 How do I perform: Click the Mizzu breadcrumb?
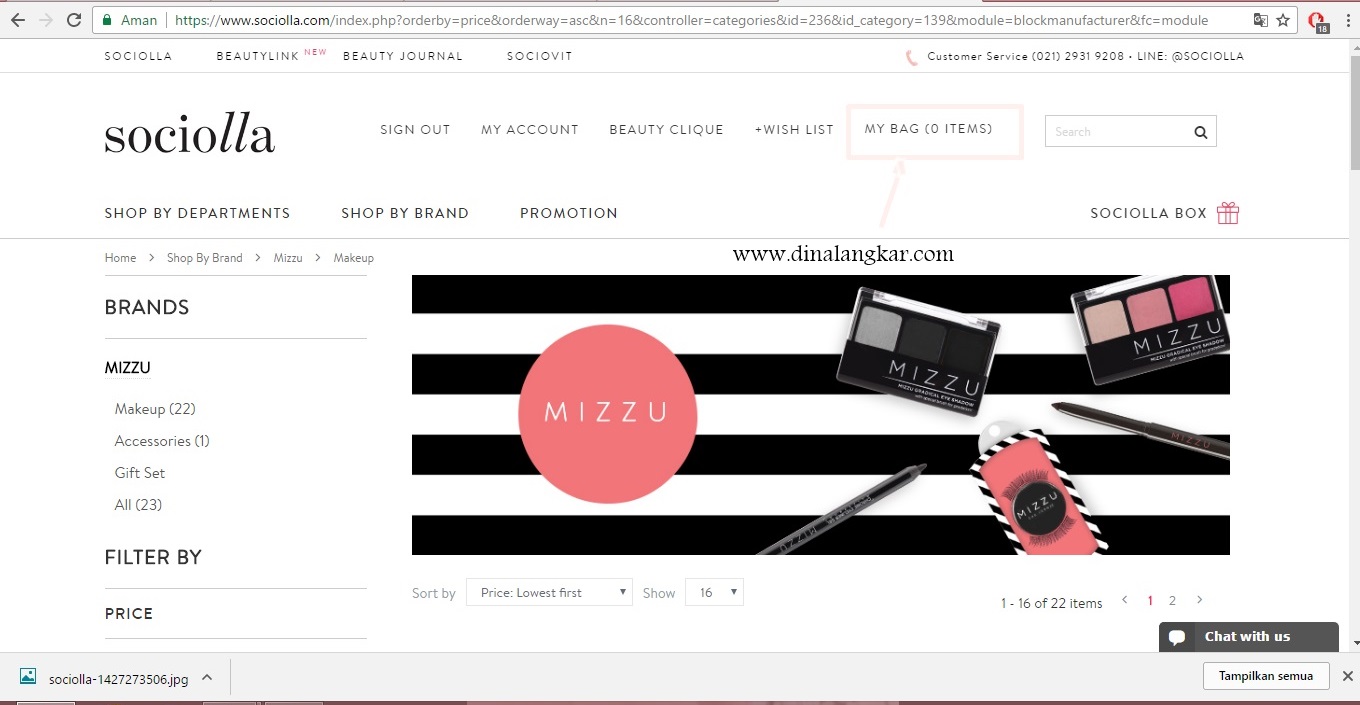coord(288,258)
